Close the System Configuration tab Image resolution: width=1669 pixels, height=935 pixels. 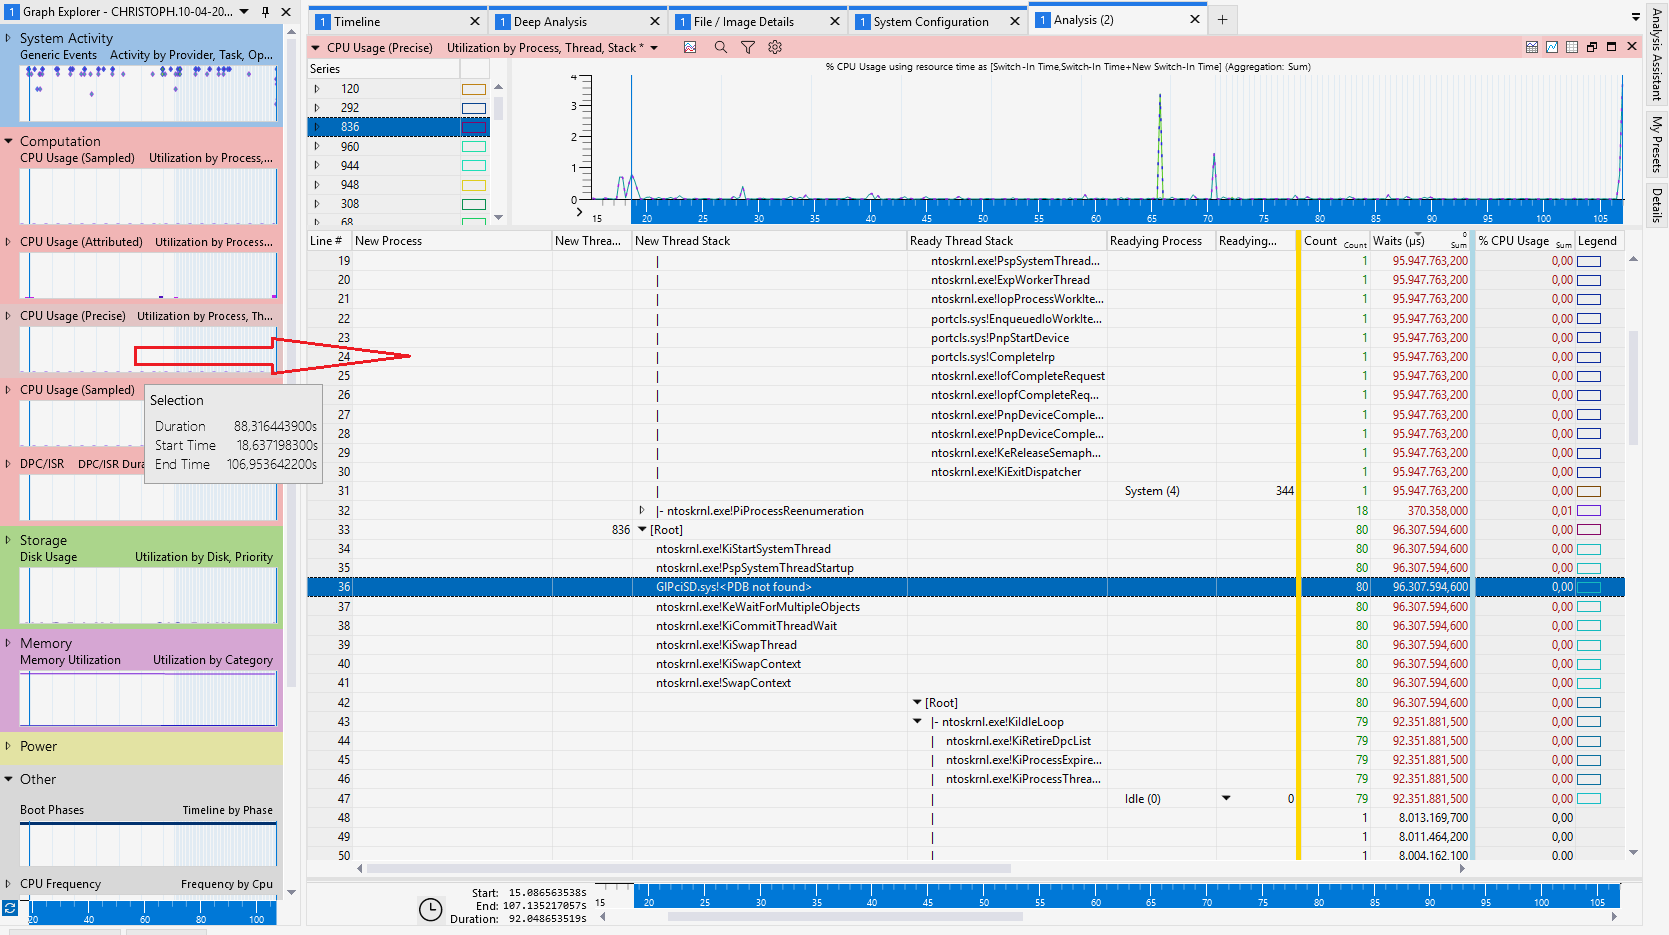[1015, 21]
